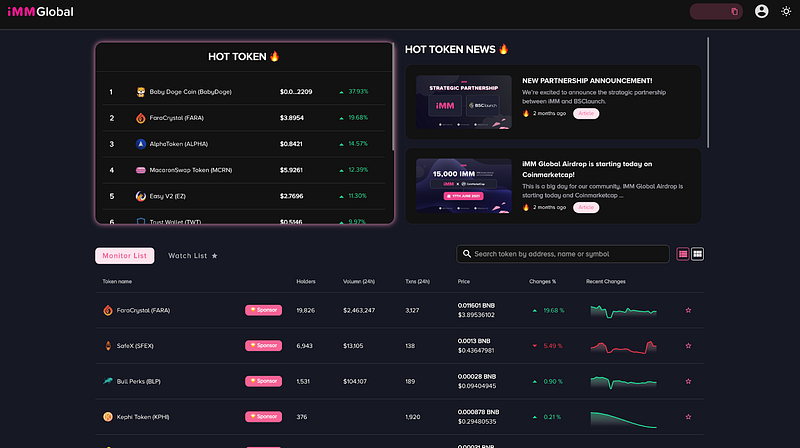
Task: Toggle light theme with the sun icon
Action: pos(786,11)
